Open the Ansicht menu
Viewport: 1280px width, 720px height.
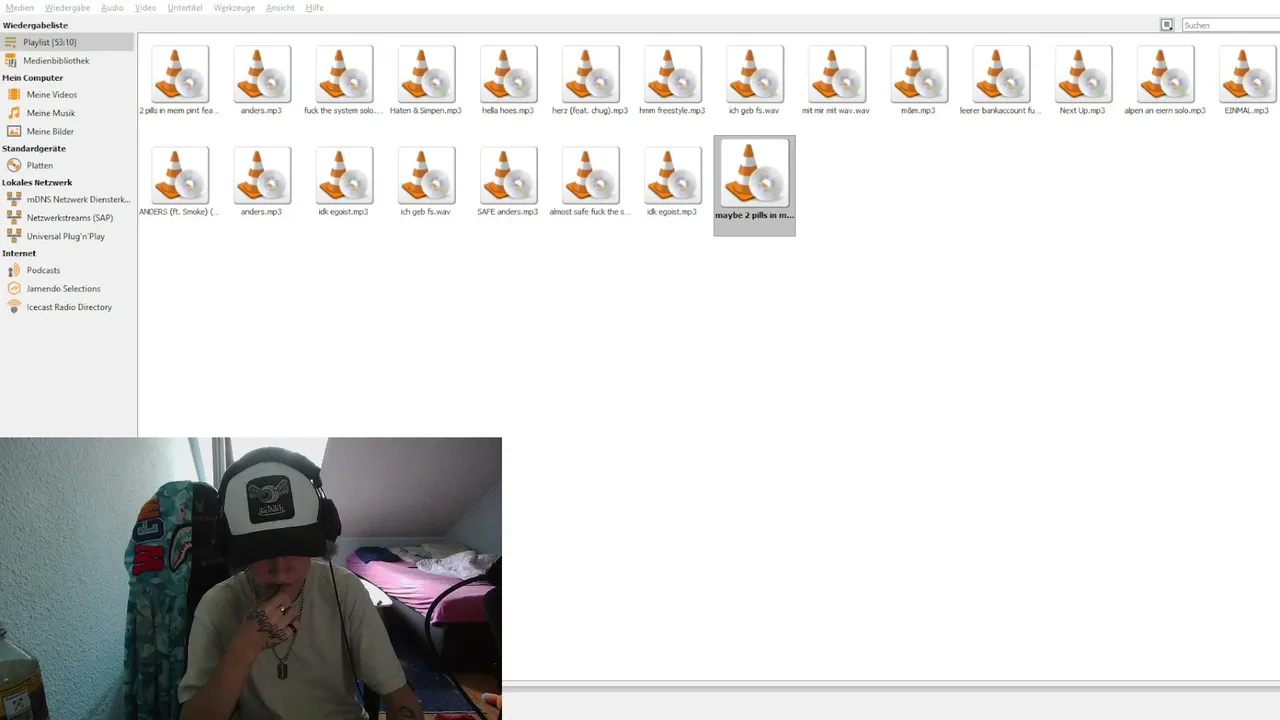[x=280, y=7]
